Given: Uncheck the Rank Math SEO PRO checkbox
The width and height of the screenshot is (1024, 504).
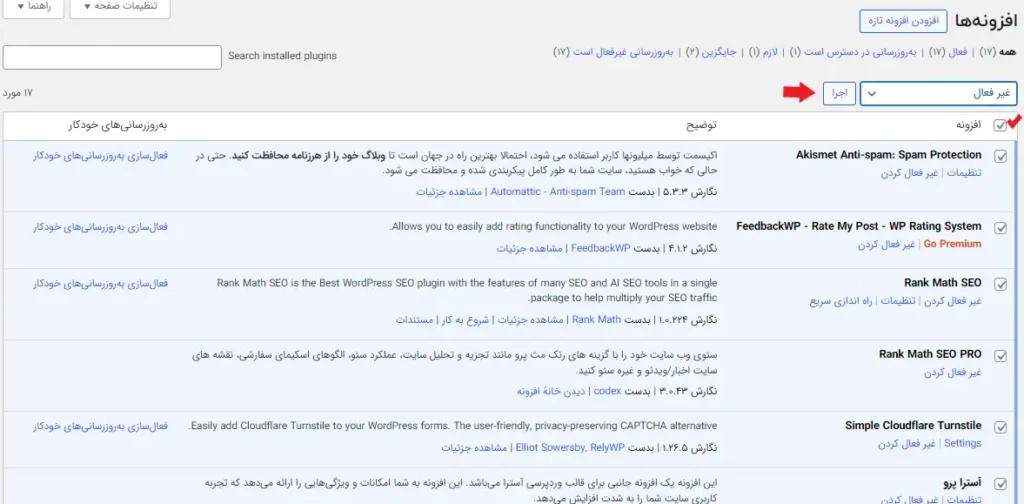Looking at the screenshot, I should pyautogui.click(x=1000, y=356).
